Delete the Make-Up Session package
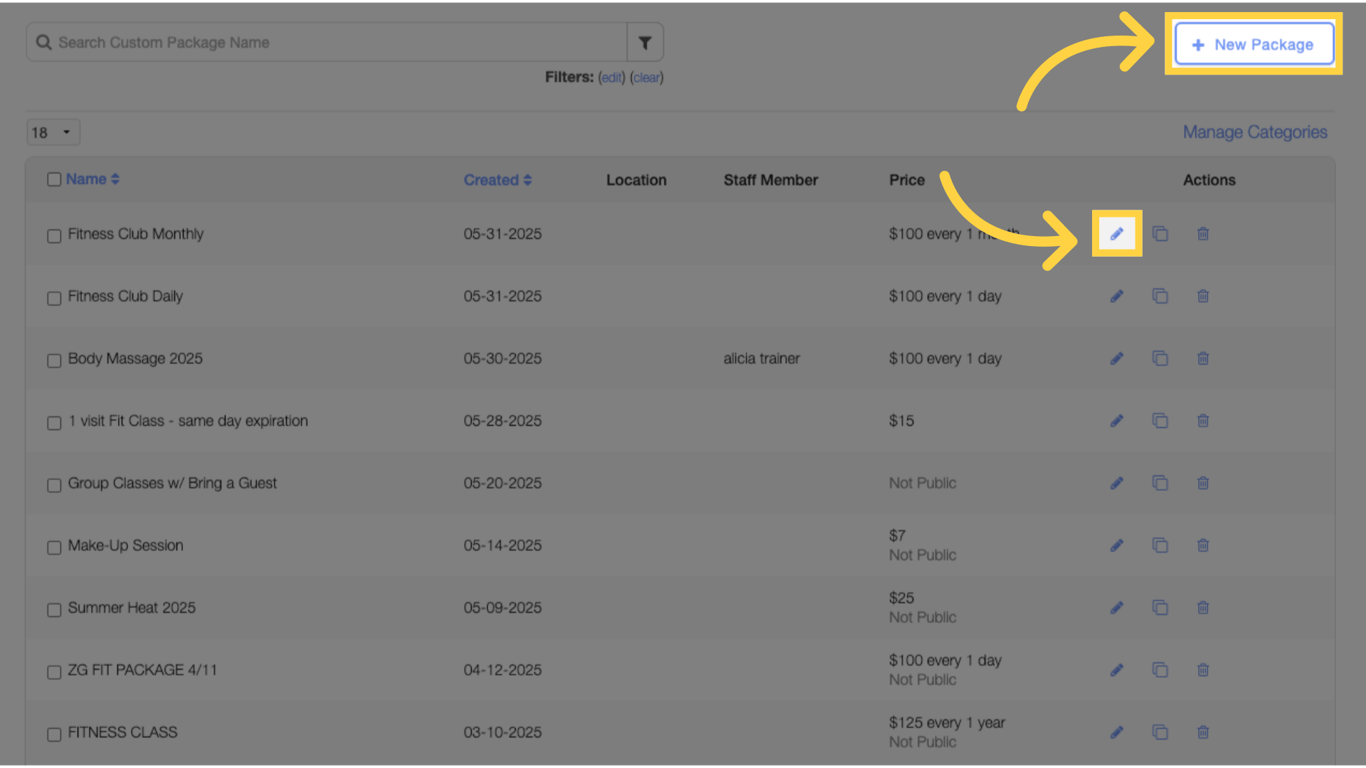 click(x=1203, y=545)
